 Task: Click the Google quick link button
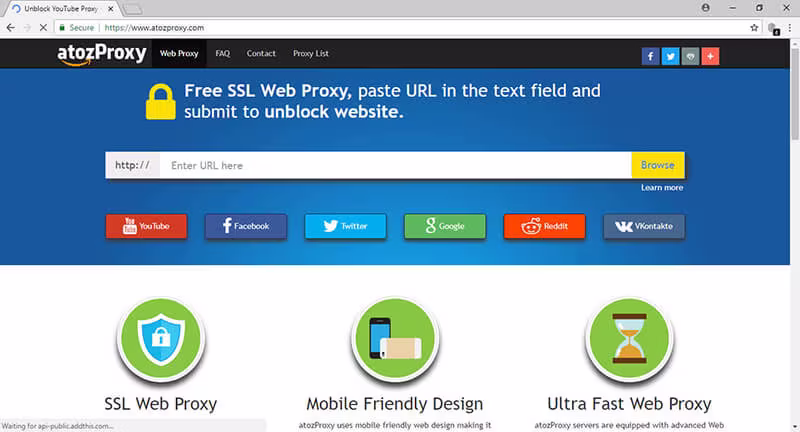[x=445, y=226]
